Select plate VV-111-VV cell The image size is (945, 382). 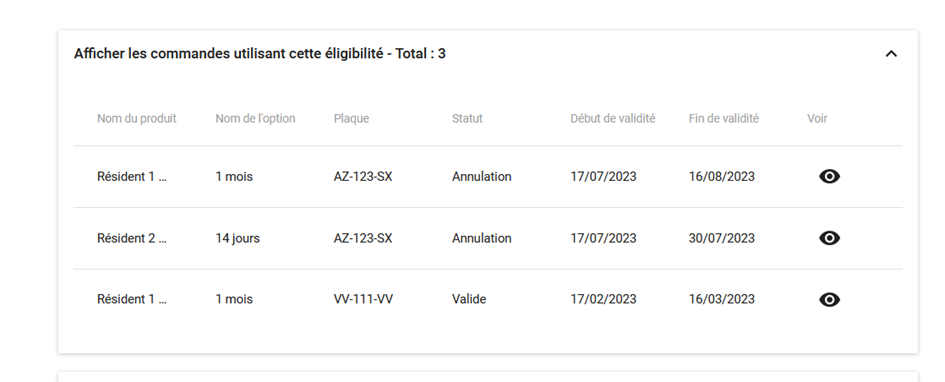click(x=363, y=299)
